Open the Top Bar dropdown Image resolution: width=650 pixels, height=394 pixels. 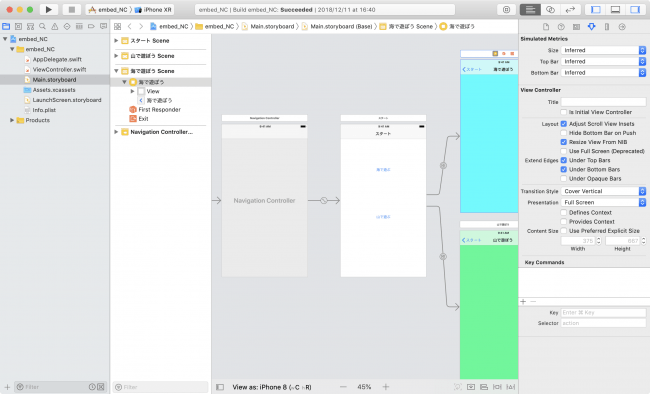click(603, 61)
